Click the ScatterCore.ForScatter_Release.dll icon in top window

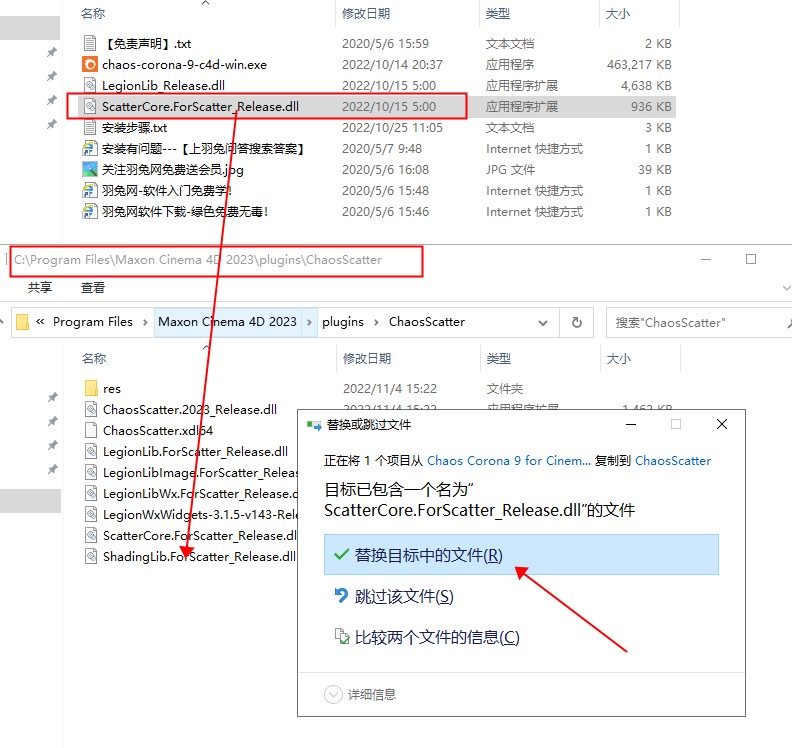tap(90, 106)
